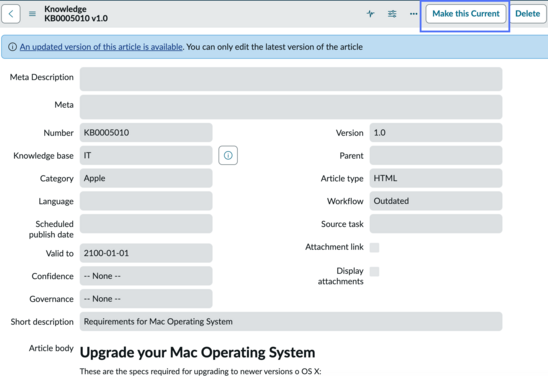The image size is (548, 376).
Task: Click the Meta field
Action: (291, 107)
